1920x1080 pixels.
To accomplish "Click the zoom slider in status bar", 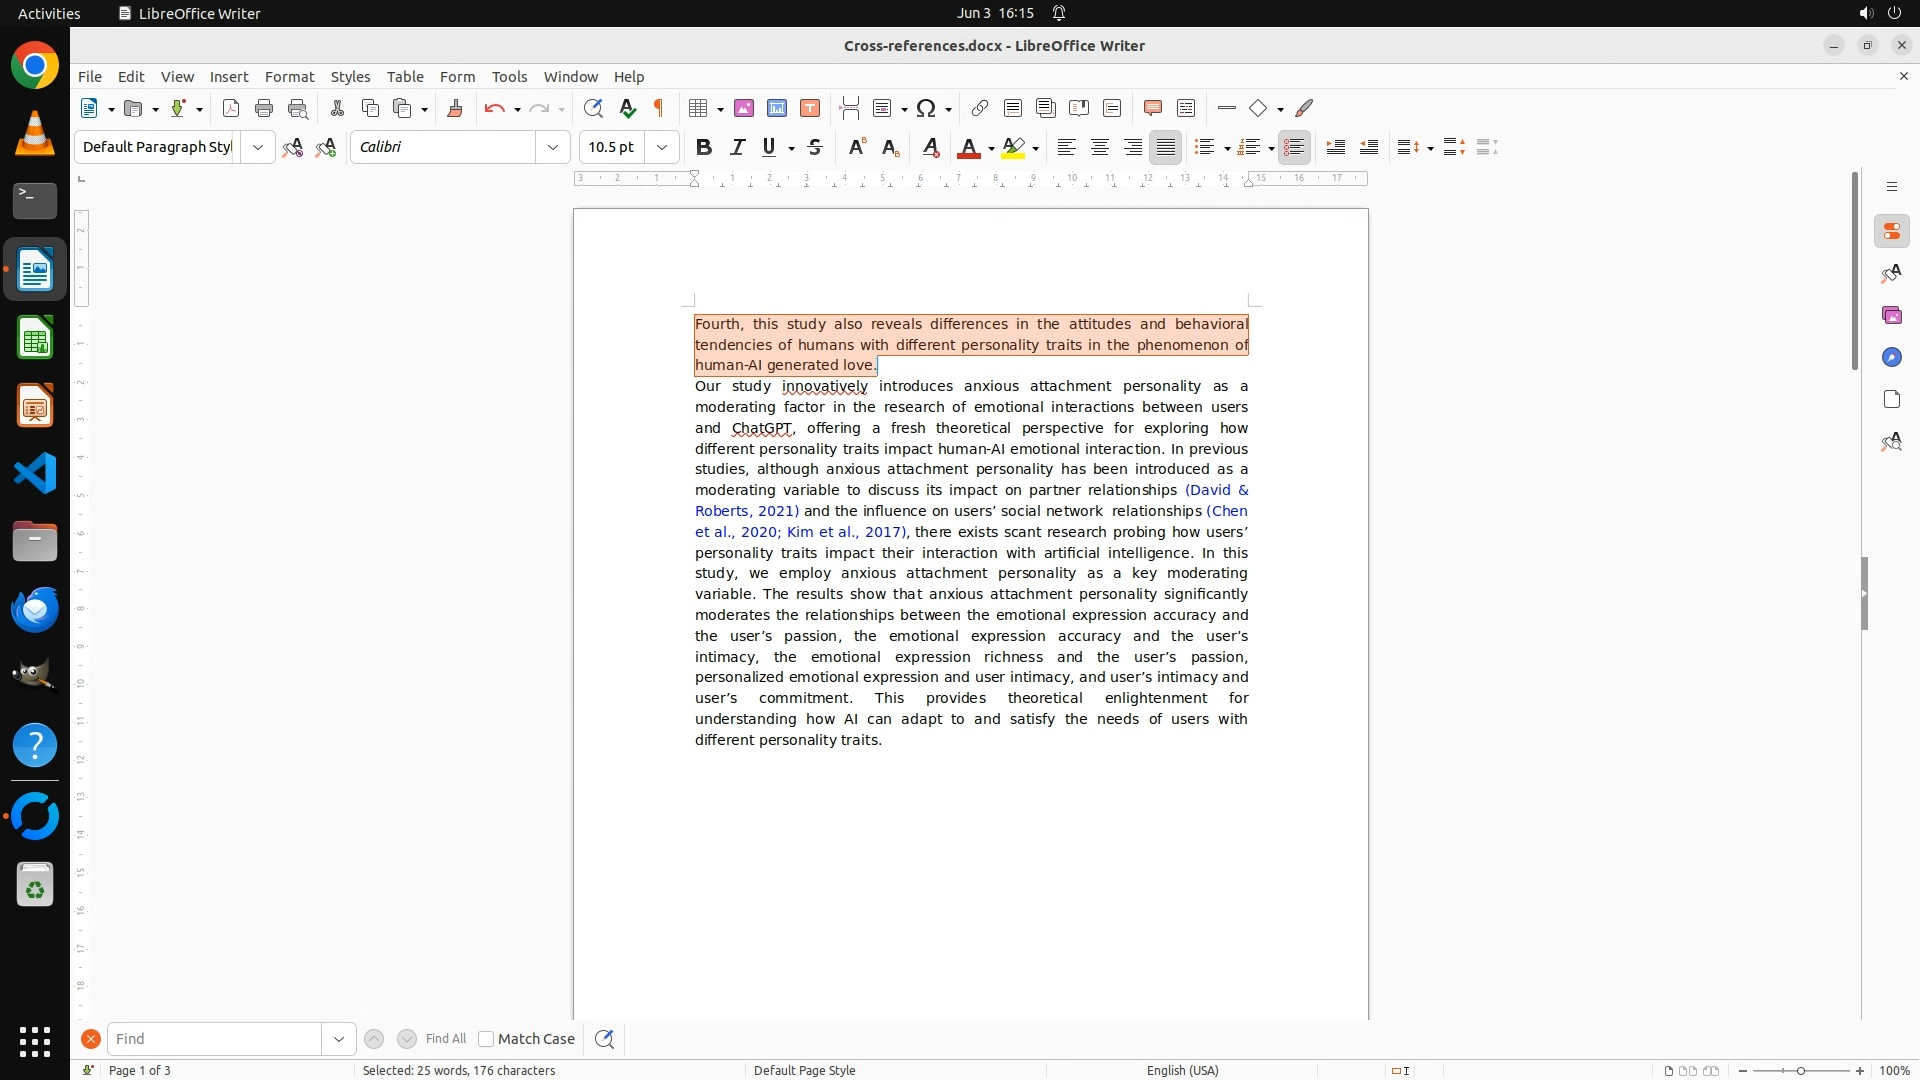I will coord(1800,1071).
